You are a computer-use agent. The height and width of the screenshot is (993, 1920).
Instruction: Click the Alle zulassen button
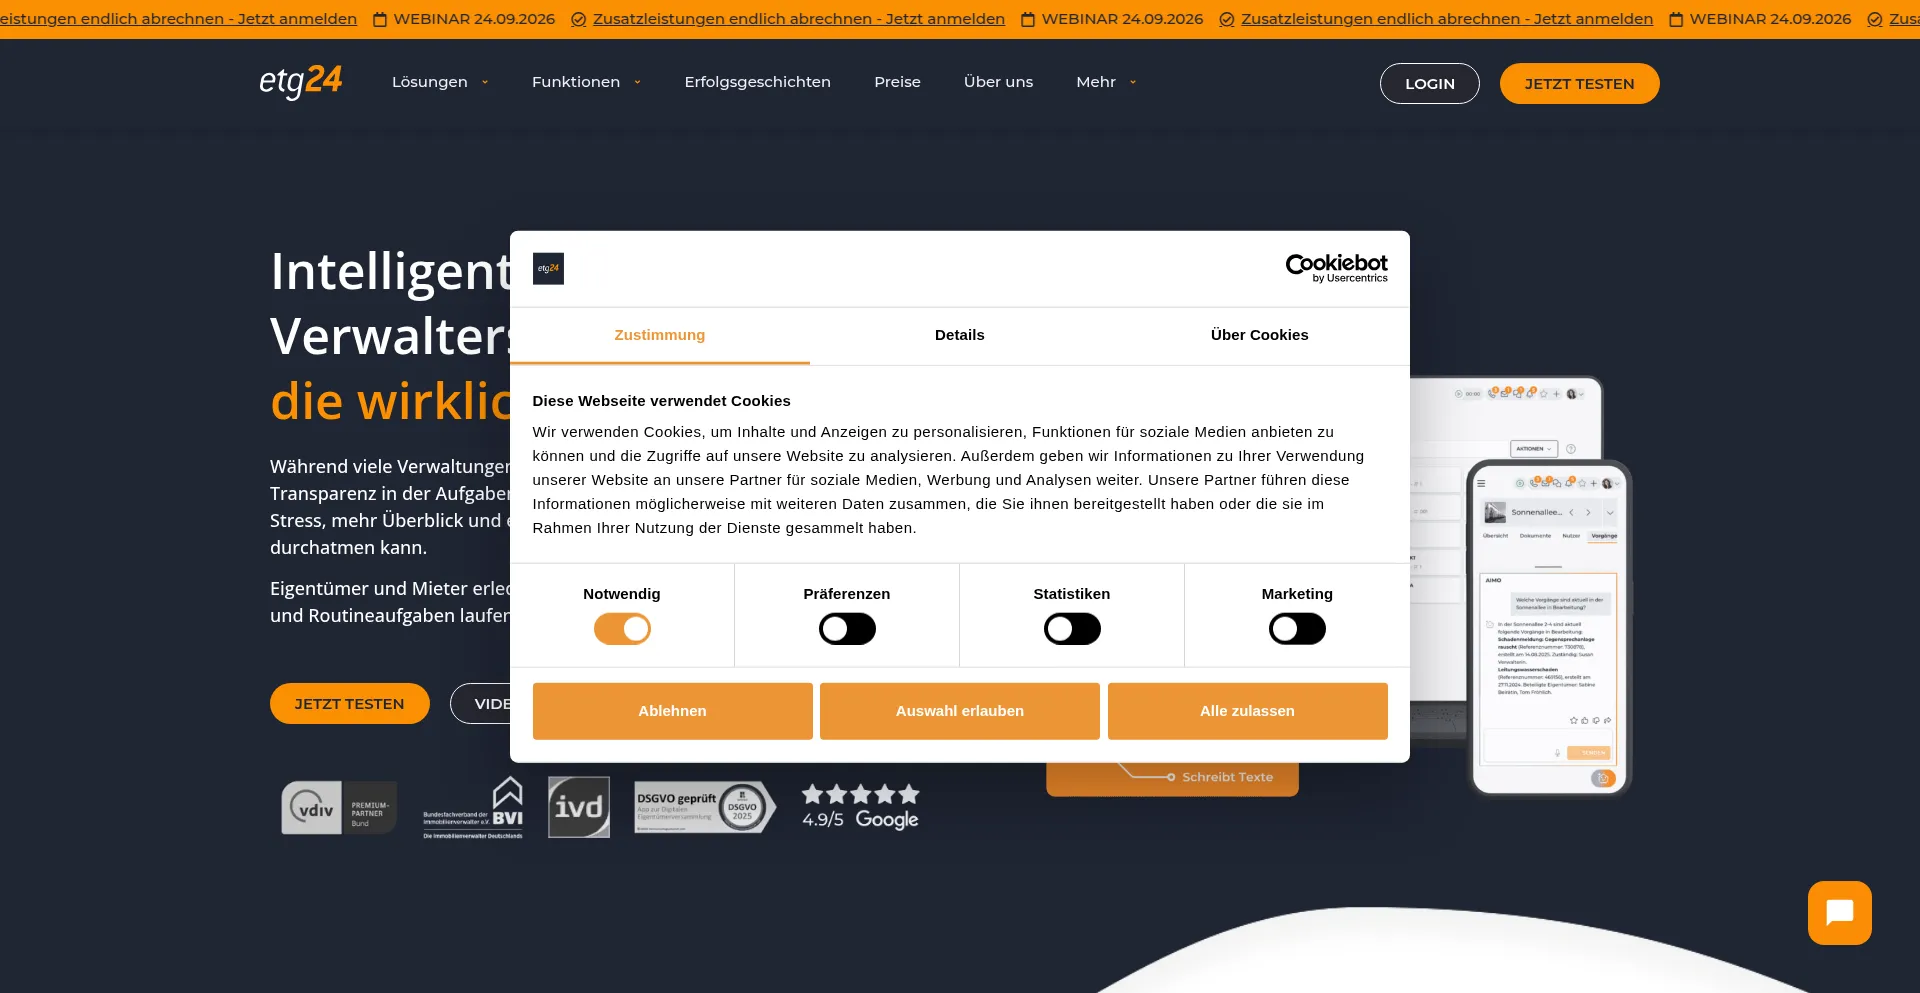[1247, 711]
